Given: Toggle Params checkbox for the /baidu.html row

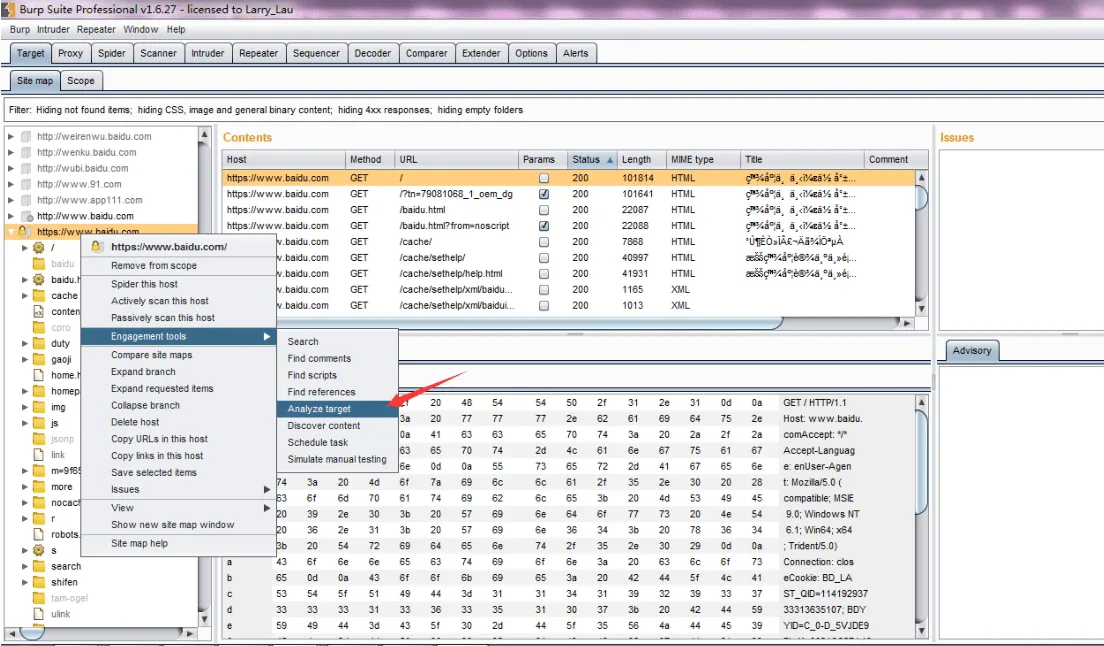Looking at the screenshot, I should pyautogui.click(x=544, y=210).
